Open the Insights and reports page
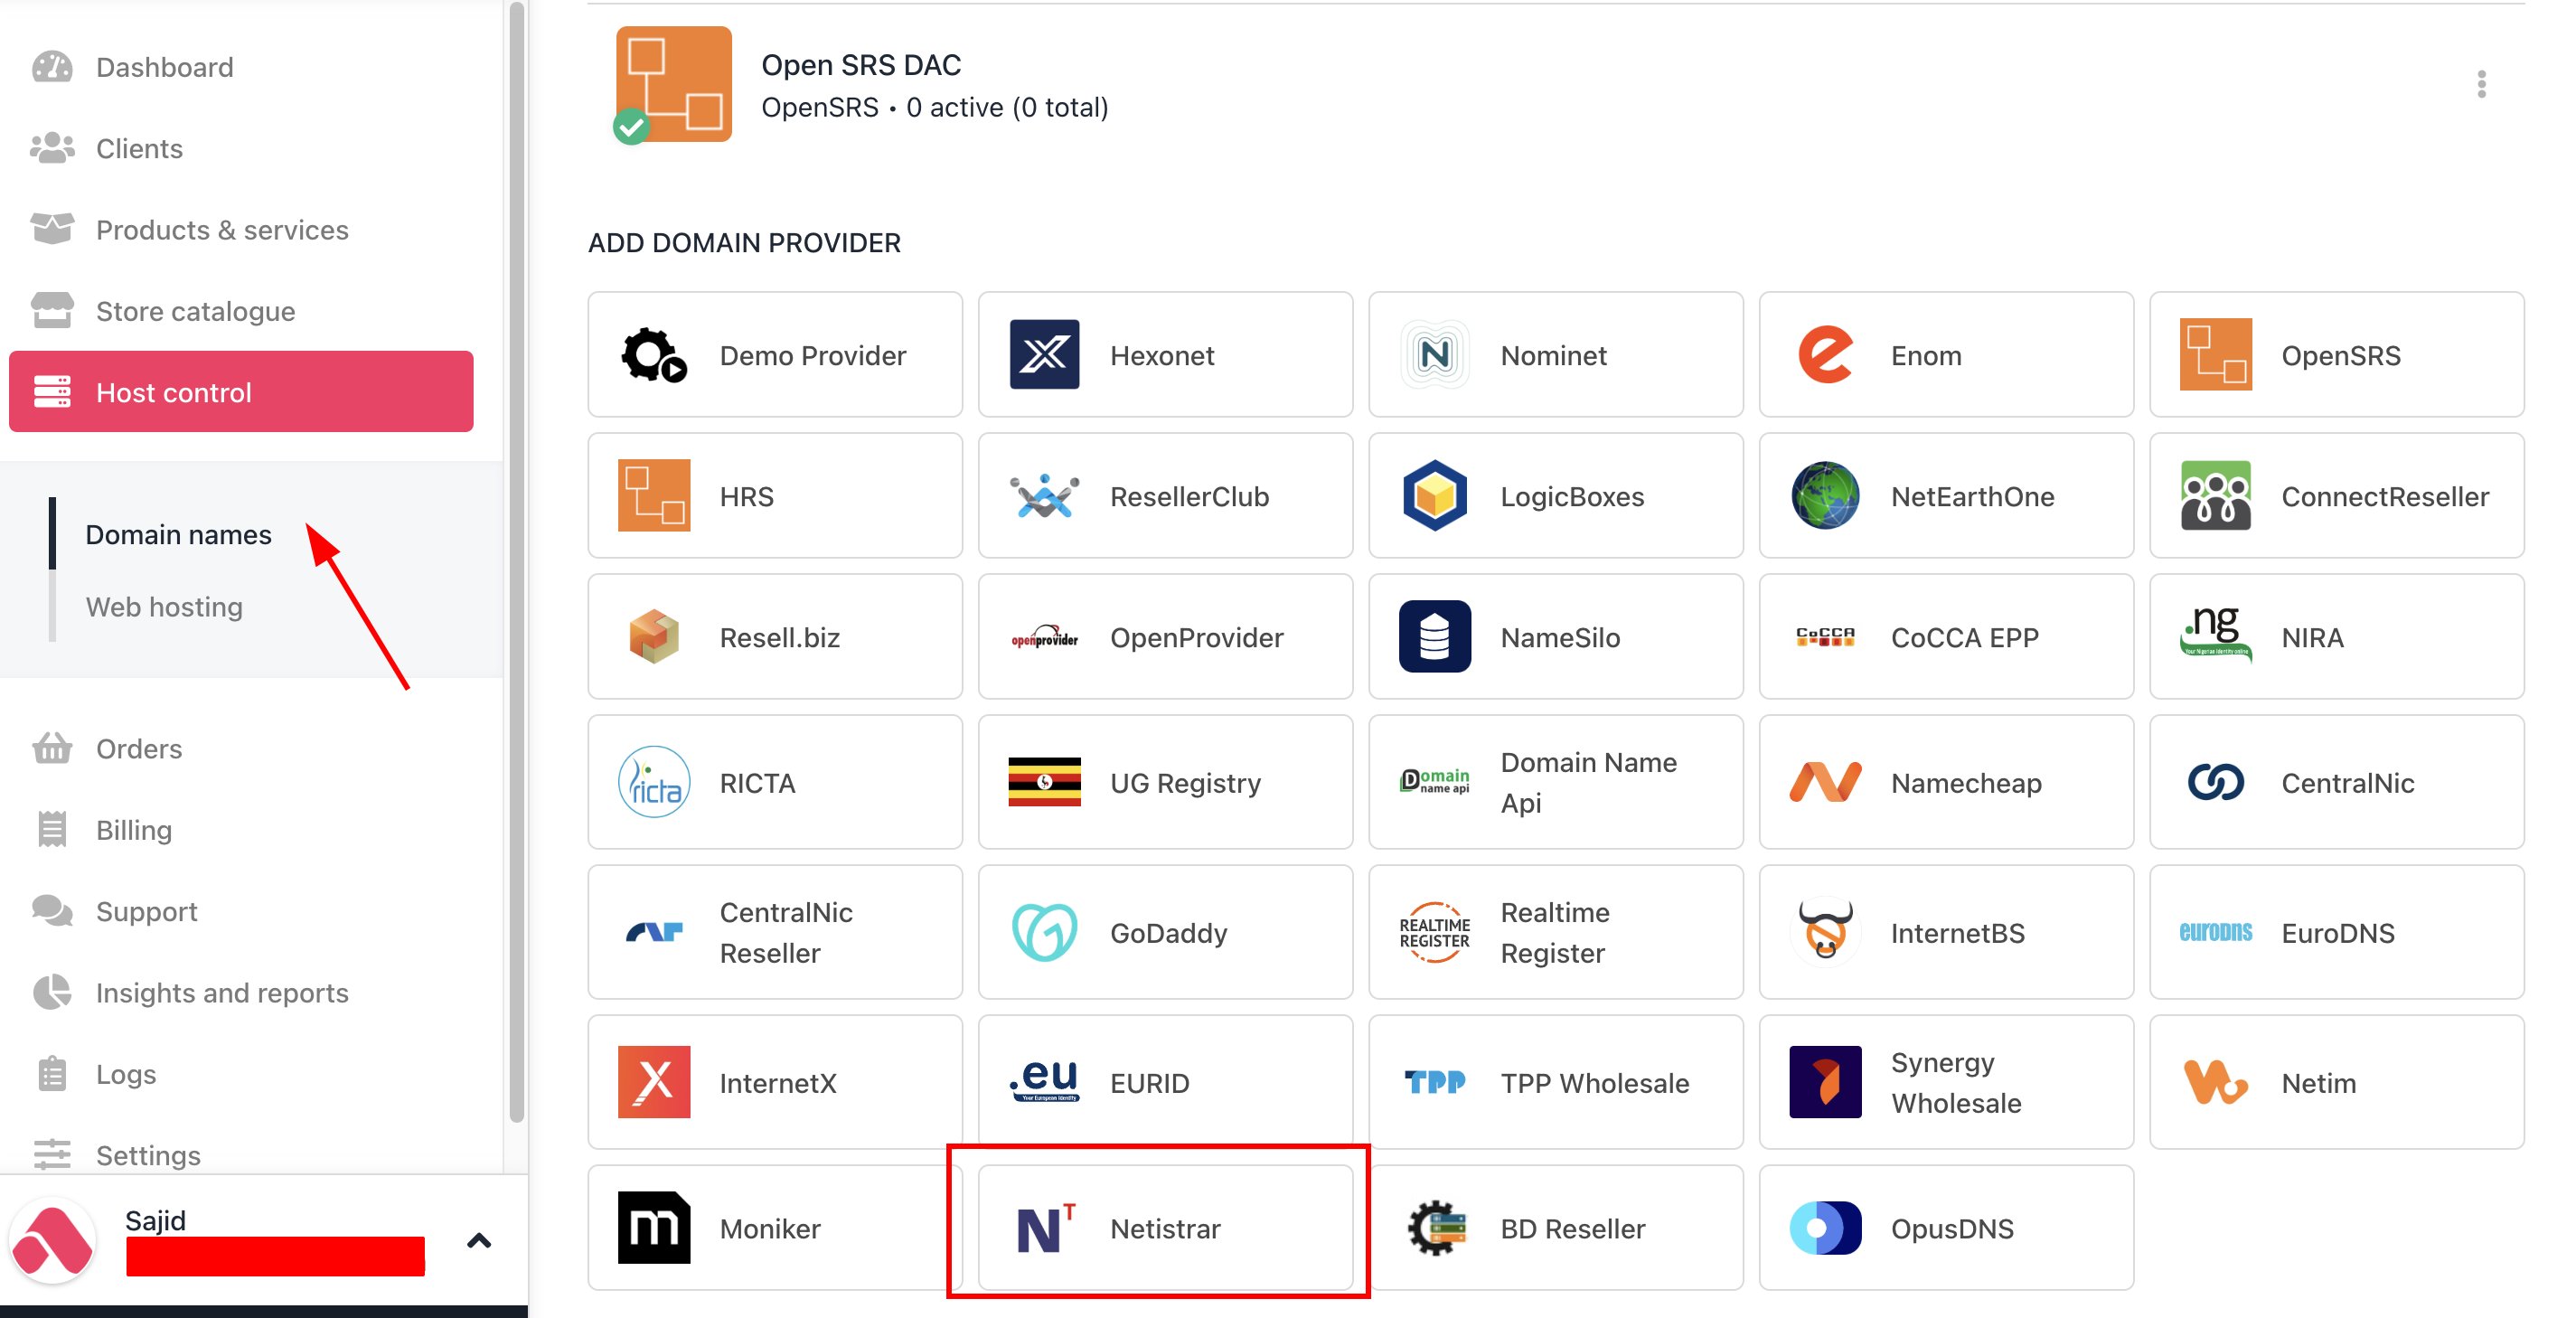The image size is (2576, 1318). point(241,992)
